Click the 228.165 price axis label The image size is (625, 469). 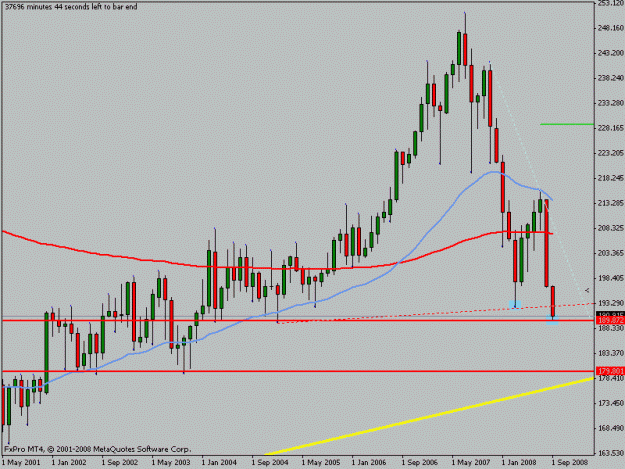click(610, 128)
